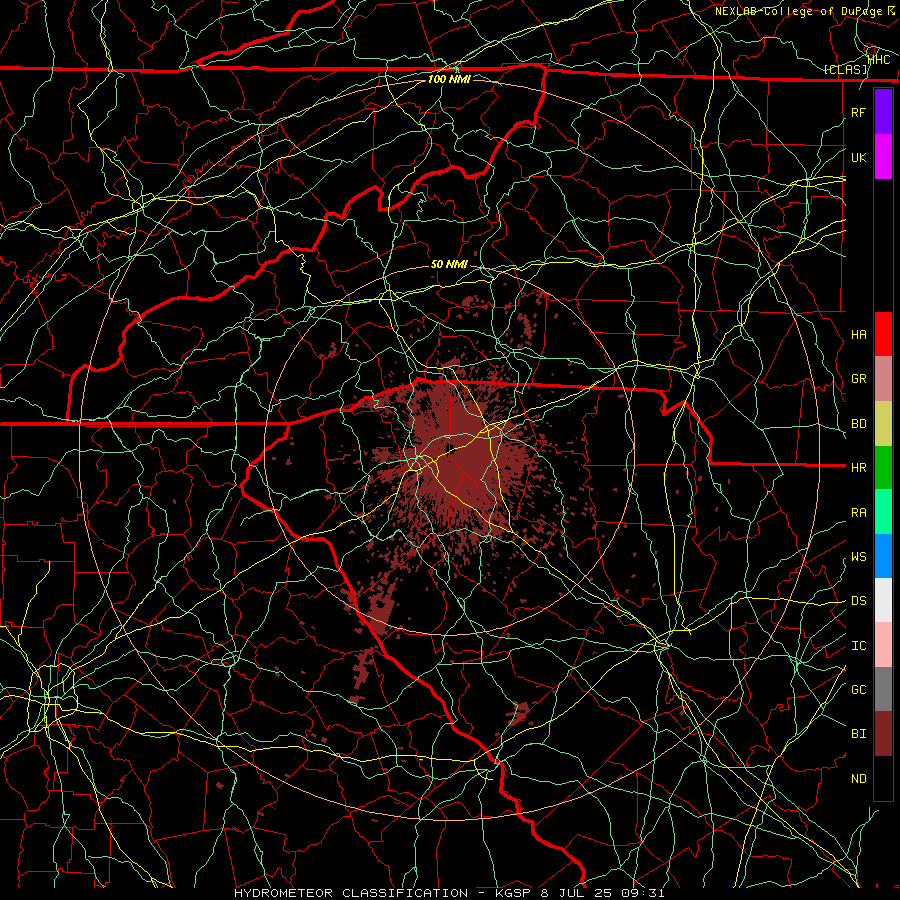Click the DS white legend swatch
900x900 pixels.
coord(883,600)
